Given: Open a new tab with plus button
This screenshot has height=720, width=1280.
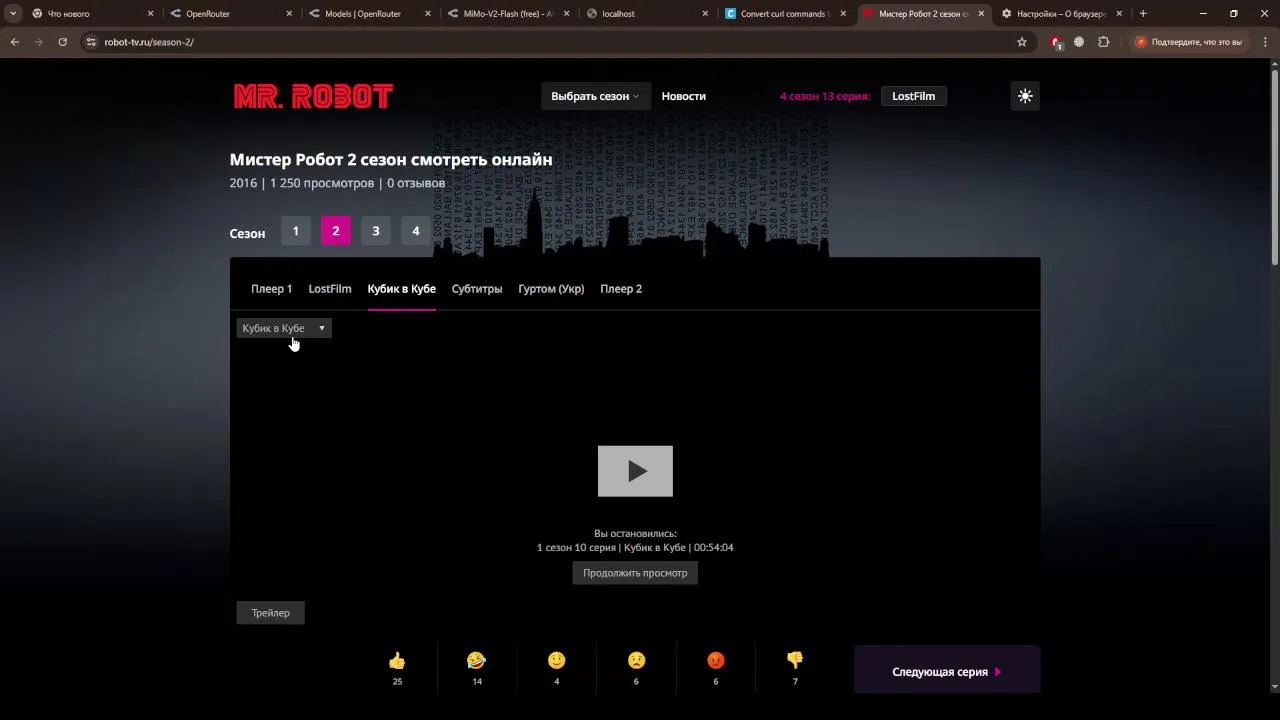Looking at the screenshot, I should [x=1143, y=14].
